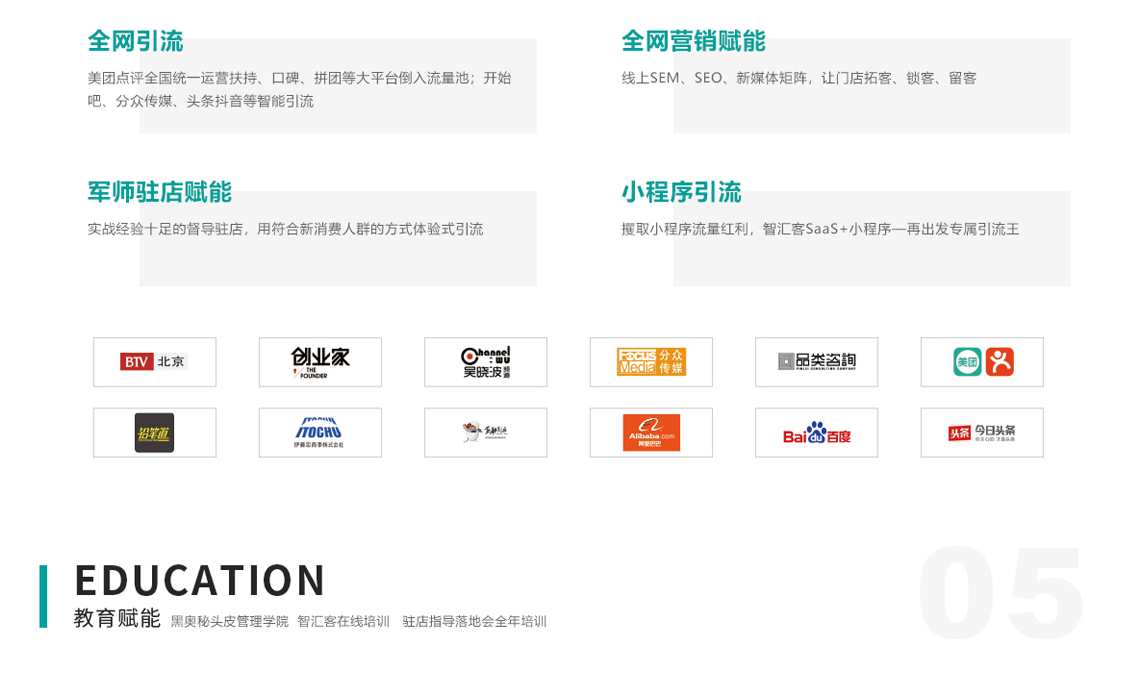The height and width of the screenshot is (677, 1140).
Task: Click the 教育赋能 subtitle text
Action: pyautogui.click(x=116, y=619)
